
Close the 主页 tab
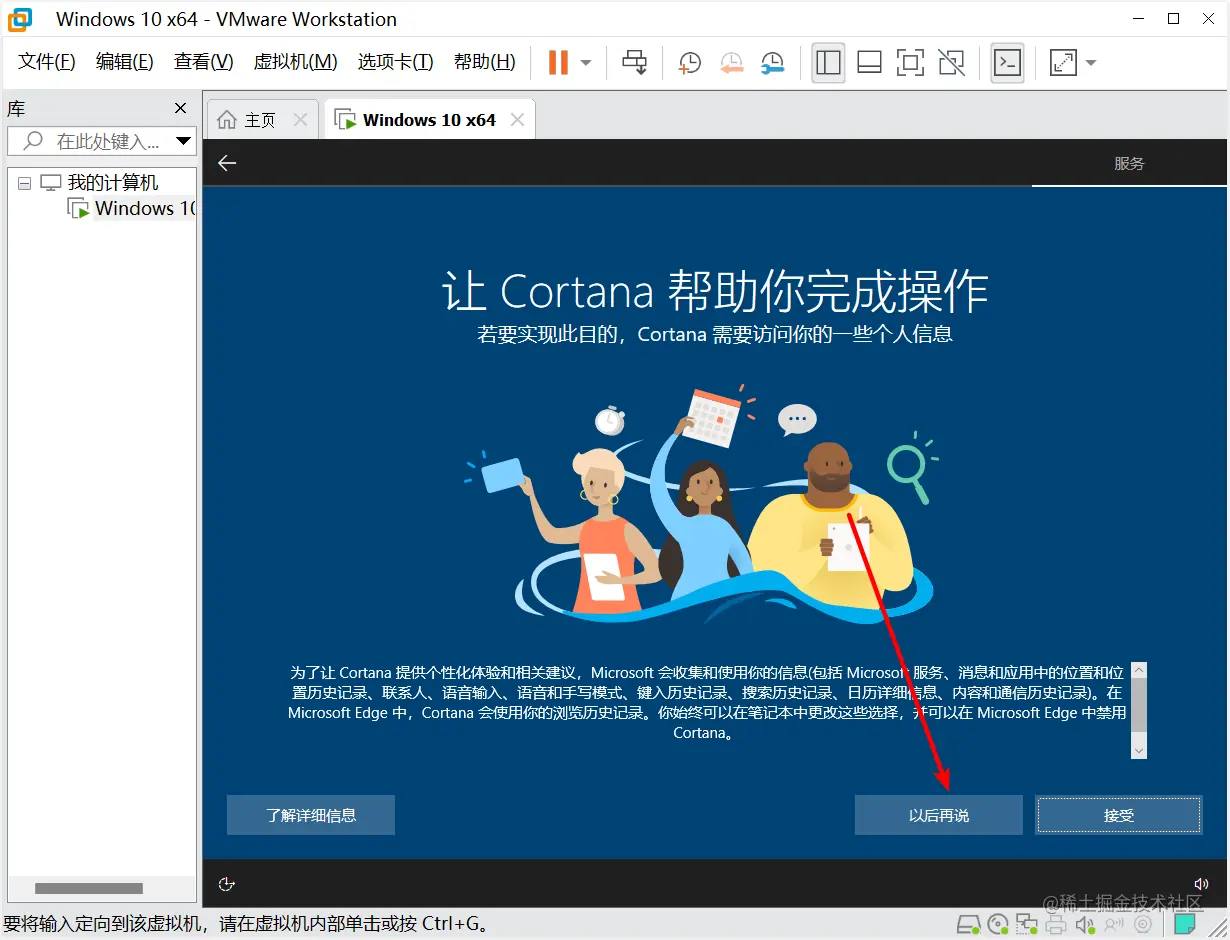click(x=299, y=120)
